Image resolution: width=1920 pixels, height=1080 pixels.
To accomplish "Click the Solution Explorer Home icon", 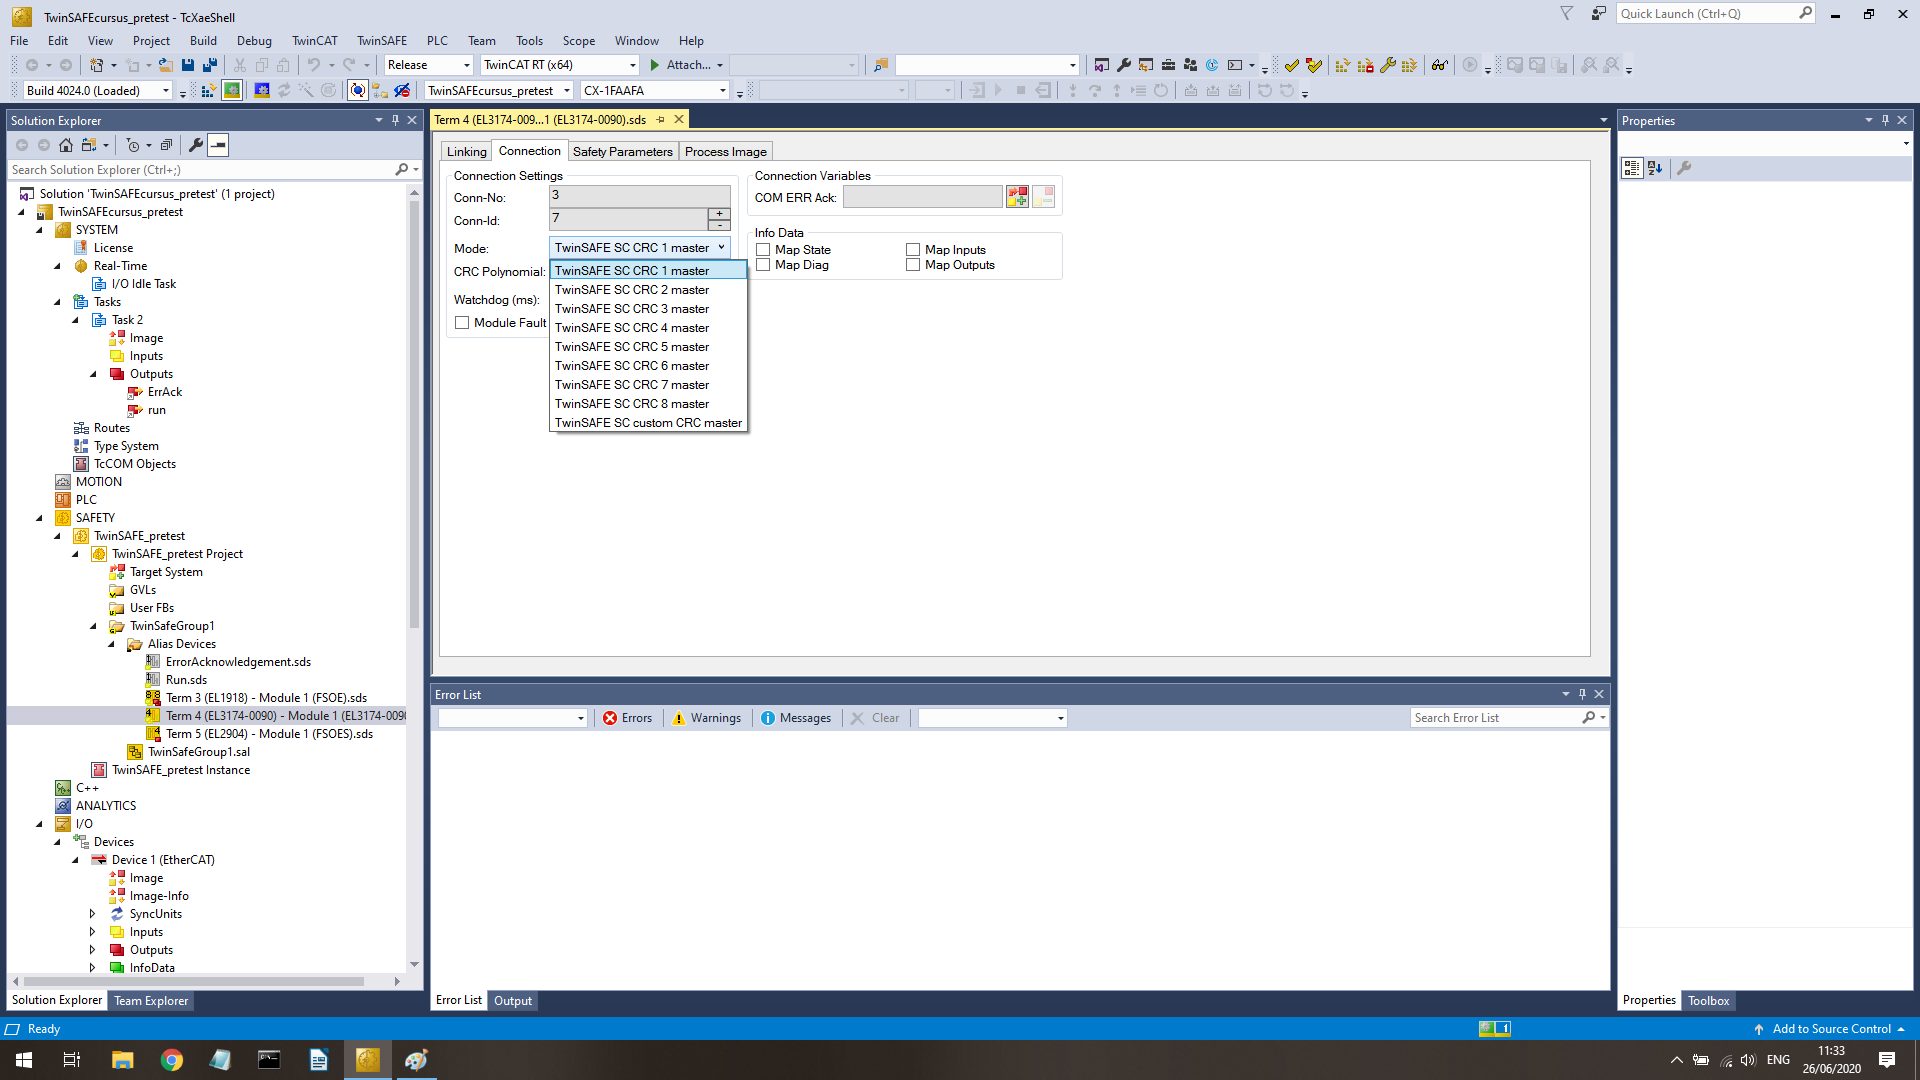I will [66, 145].
